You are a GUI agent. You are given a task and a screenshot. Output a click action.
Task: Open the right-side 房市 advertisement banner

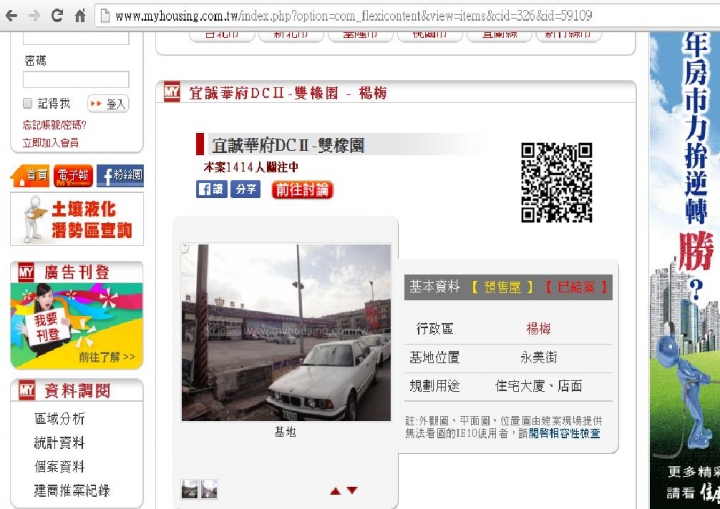(x=685, y=271)
